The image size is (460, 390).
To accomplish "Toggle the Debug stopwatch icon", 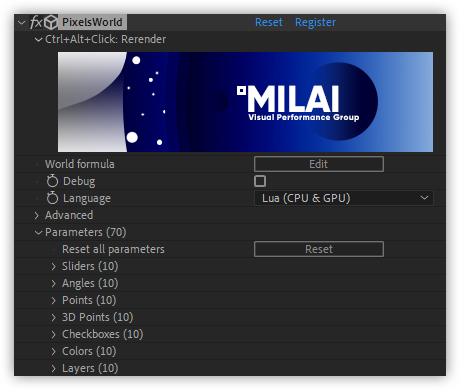I will pyautogui.click(x=52, y=181).
